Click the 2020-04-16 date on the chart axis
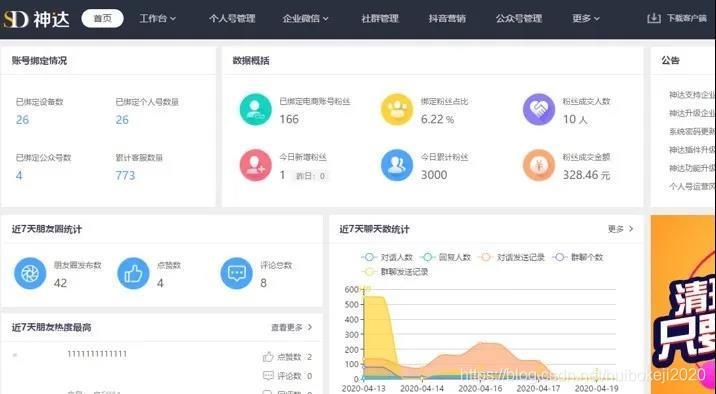The image size is (716, 394). coord(480,389)
